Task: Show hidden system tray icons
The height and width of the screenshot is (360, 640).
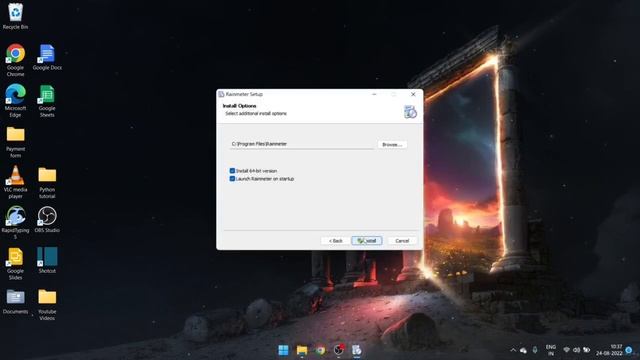Action: 513,350
